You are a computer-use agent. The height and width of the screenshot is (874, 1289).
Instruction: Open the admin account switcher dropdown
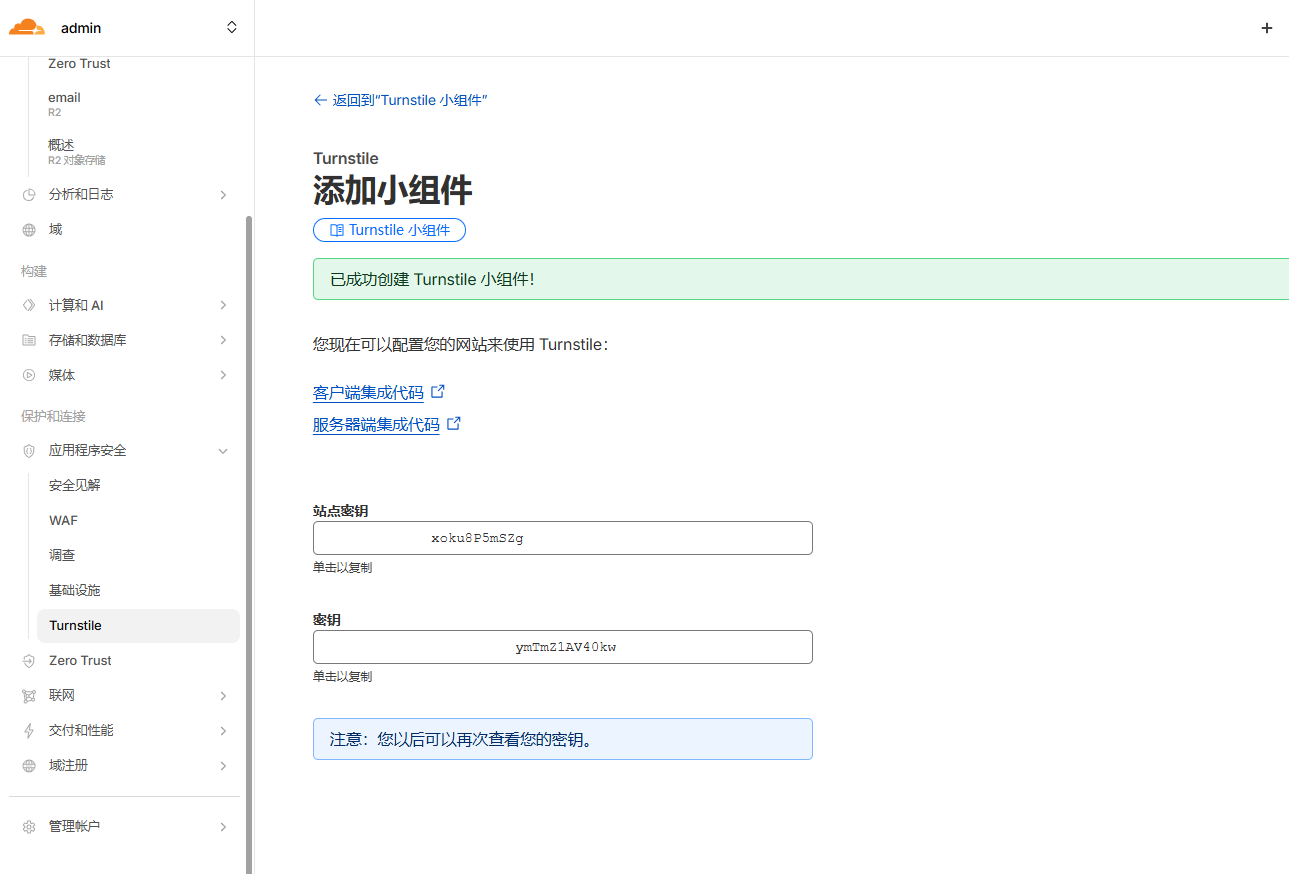[x=231, y=28]
